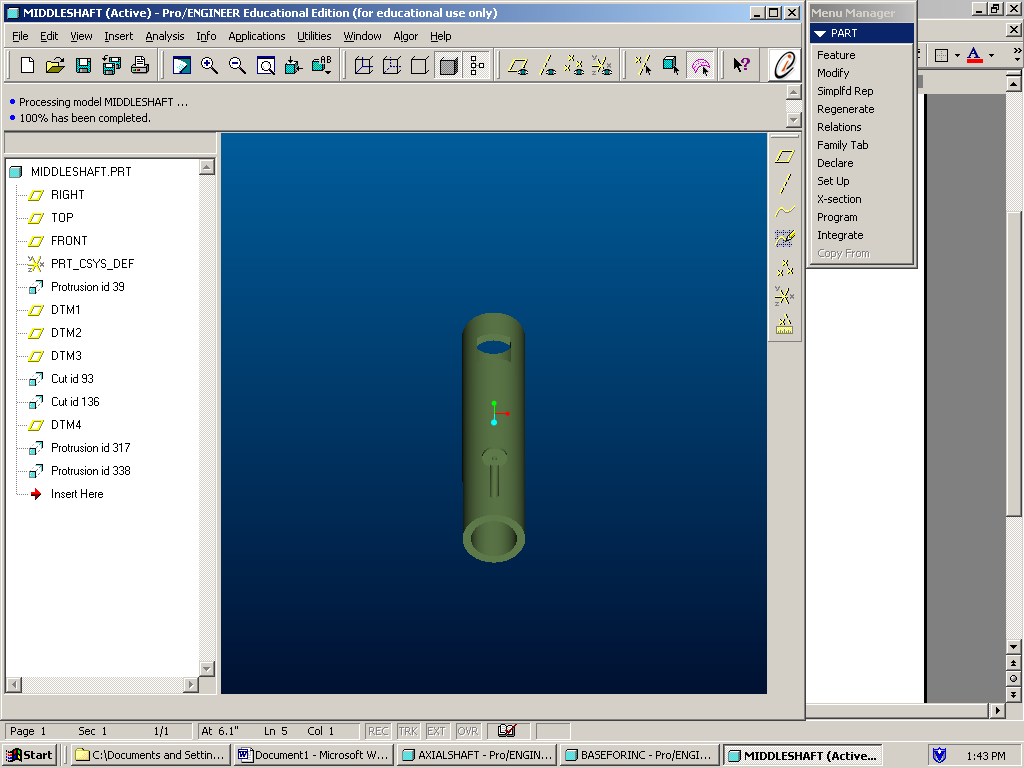
Task: Switch to BASEFORINC window on taskbar
Action: [639, 755]
